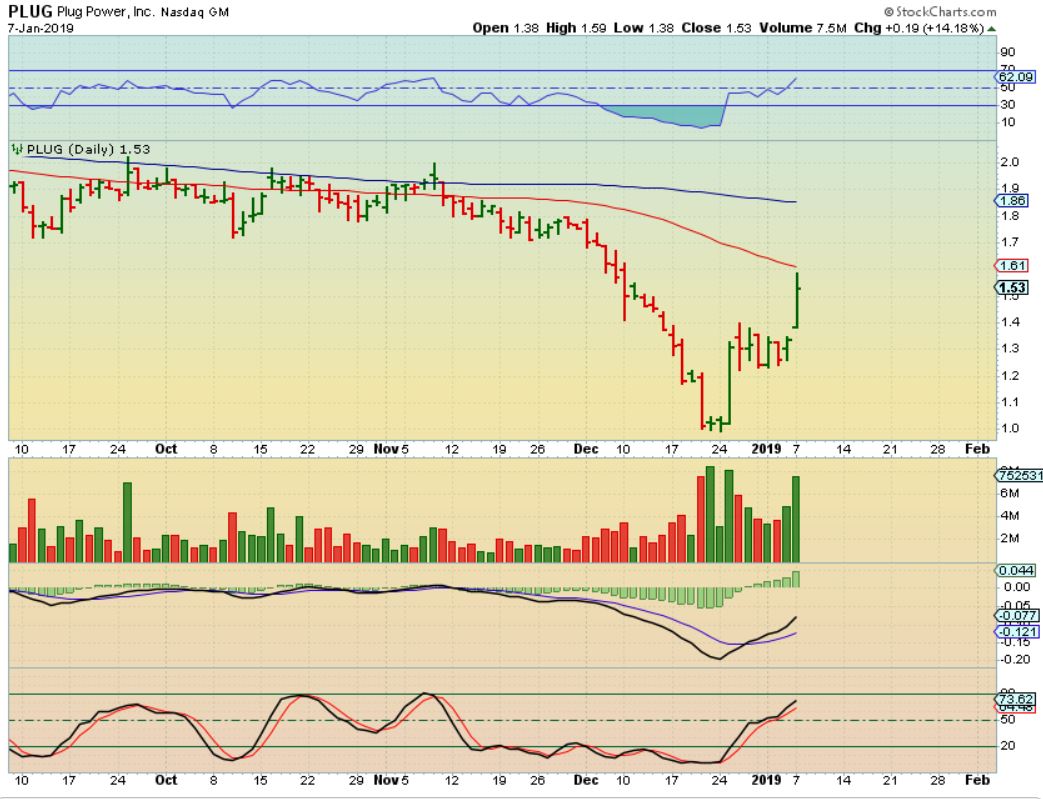Click the PLUG (Daily) 1.53 legend label
1043x799 pixels.
[88, 149]
